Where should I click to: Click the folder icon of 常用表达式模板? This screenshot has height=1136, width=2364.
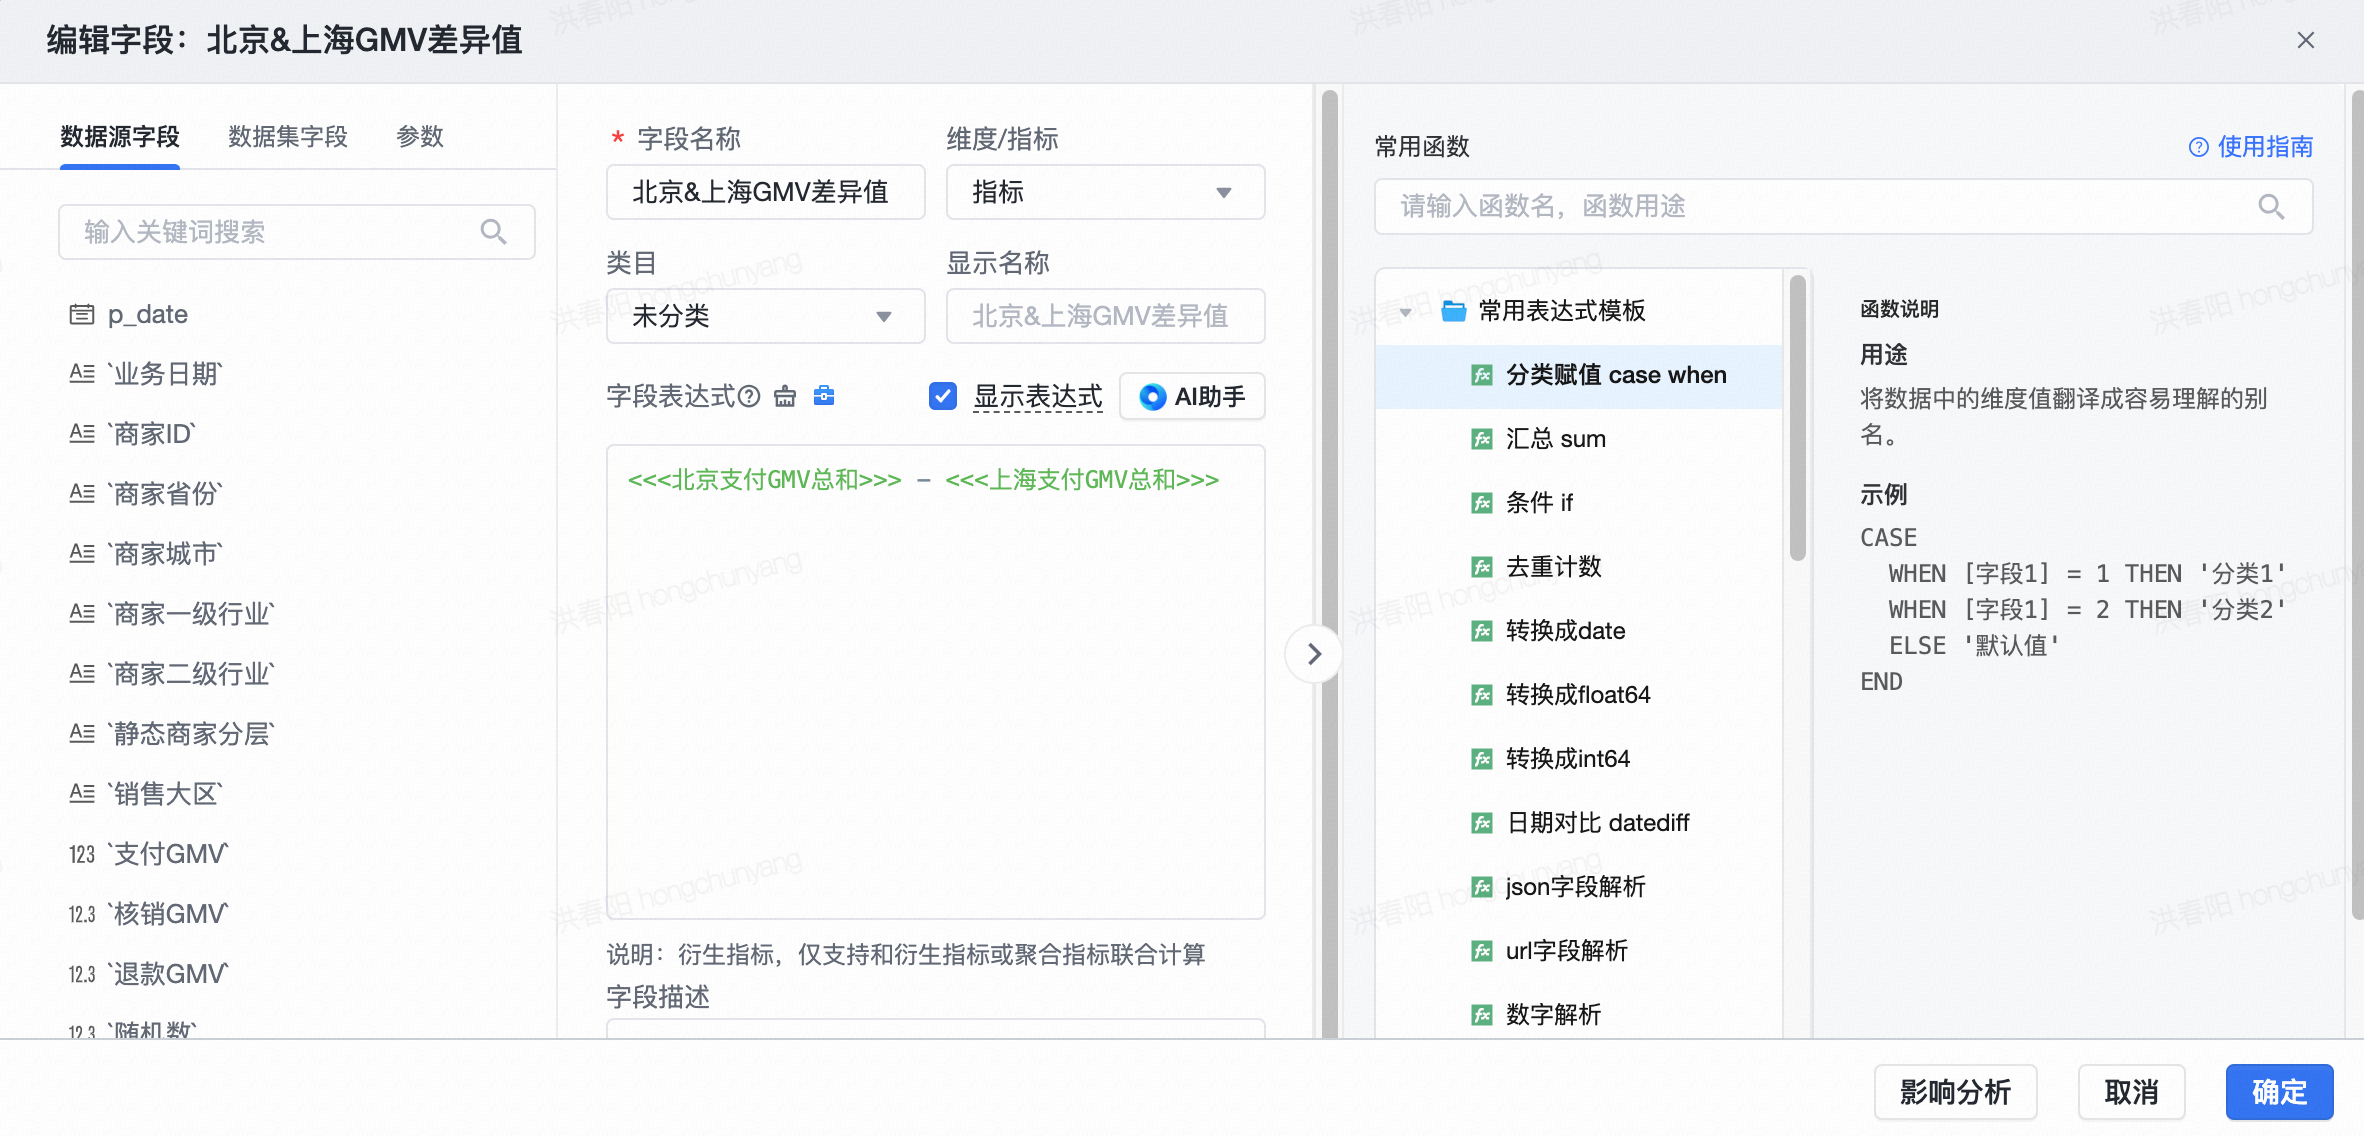click(1453, 311)
